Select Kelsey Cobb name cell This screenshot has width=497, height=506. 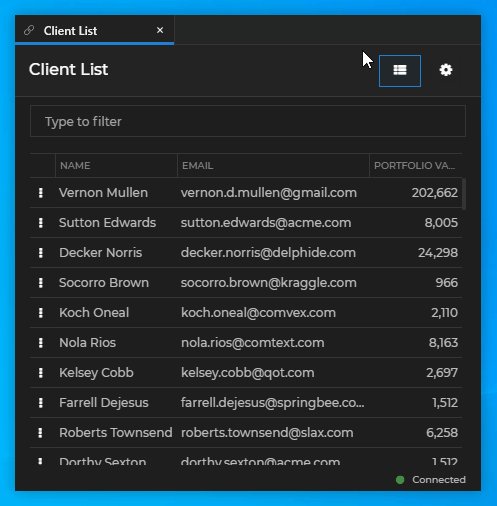point(96,373)
